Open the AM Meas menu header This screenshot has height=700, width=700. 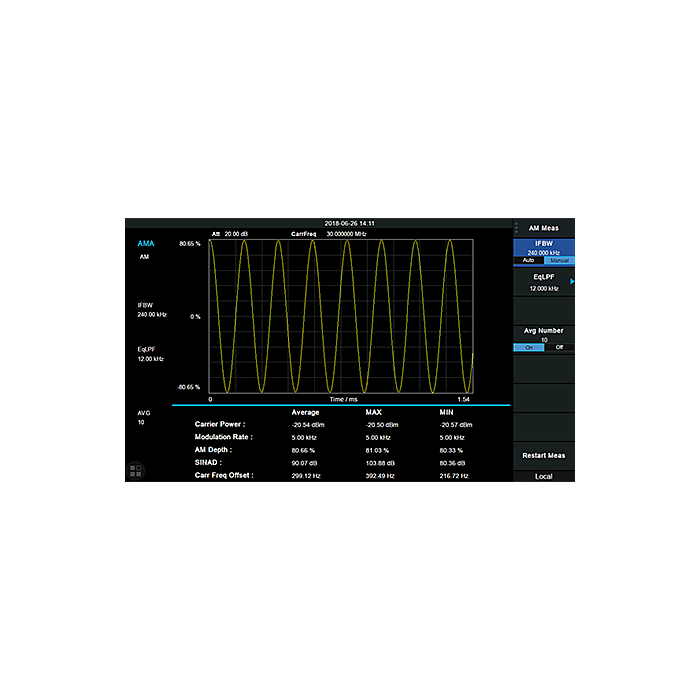point(543,228)
